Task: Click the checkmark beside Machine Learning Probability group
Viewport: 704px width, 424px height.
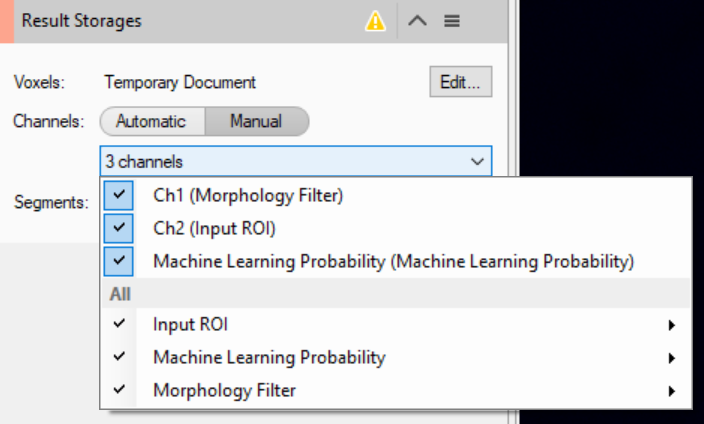Action: (x=120, y=357)
